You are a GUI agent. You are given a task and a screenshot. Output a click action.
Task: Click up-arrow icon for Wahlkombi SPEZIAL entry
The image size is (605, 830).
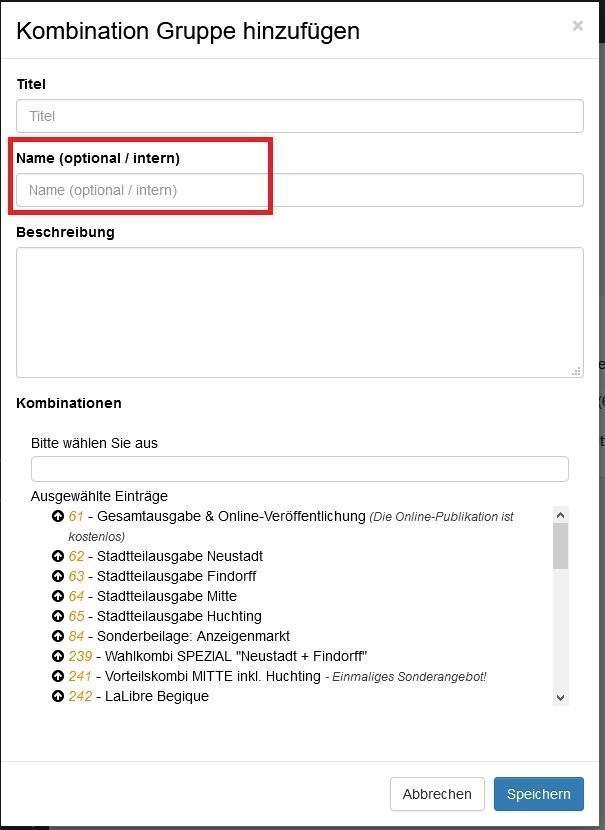(x=58, y=656)
